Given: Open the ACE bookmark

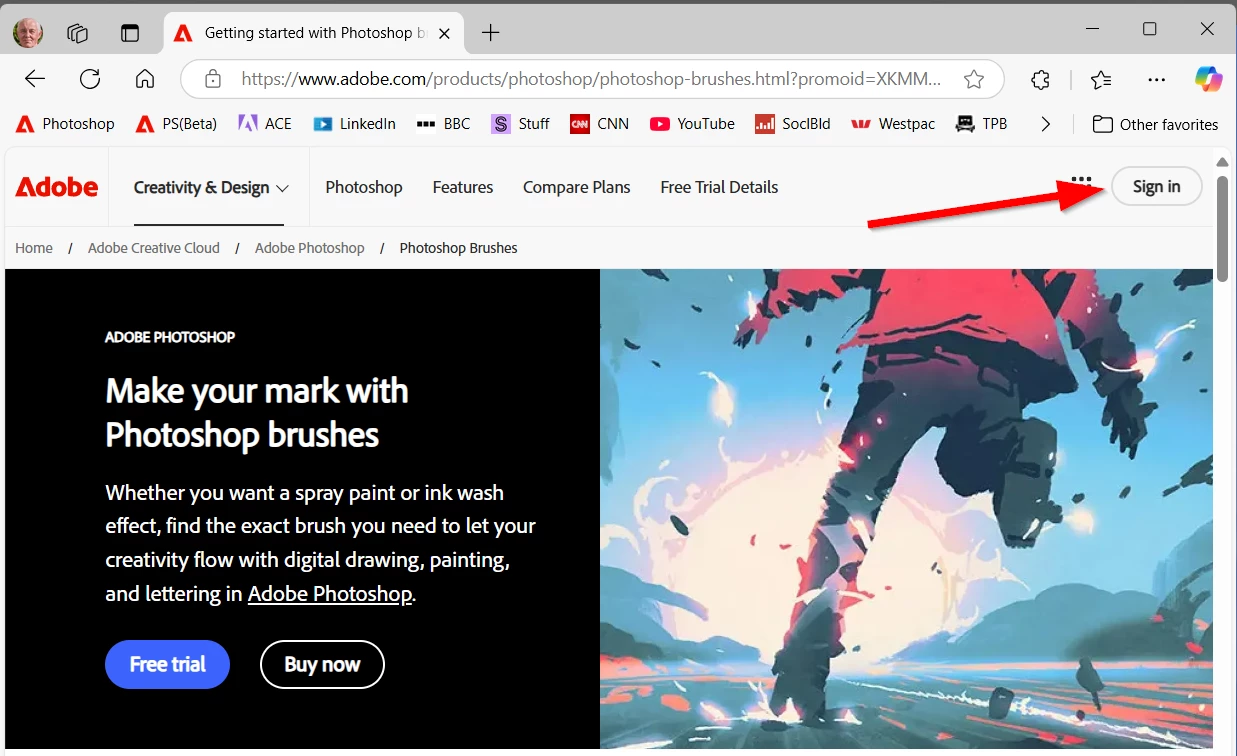Looking at the screenshot, I should click(265, 124).
